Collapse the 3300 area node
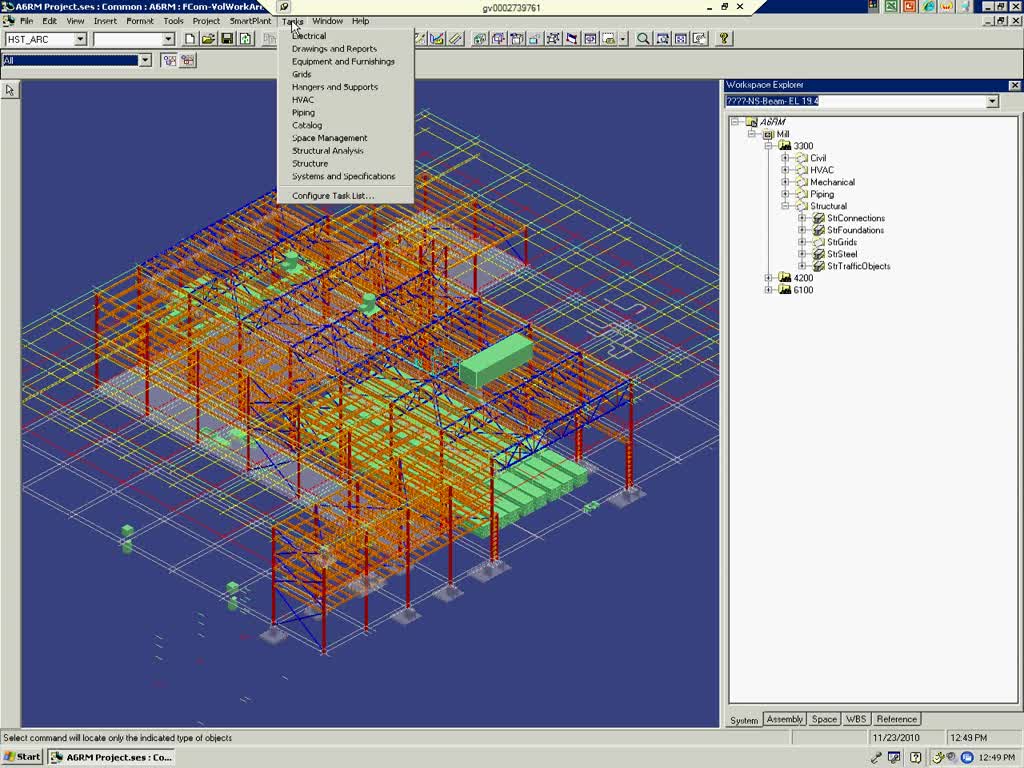This screenshot has height=768, width=1024. [x=768, y=146]
